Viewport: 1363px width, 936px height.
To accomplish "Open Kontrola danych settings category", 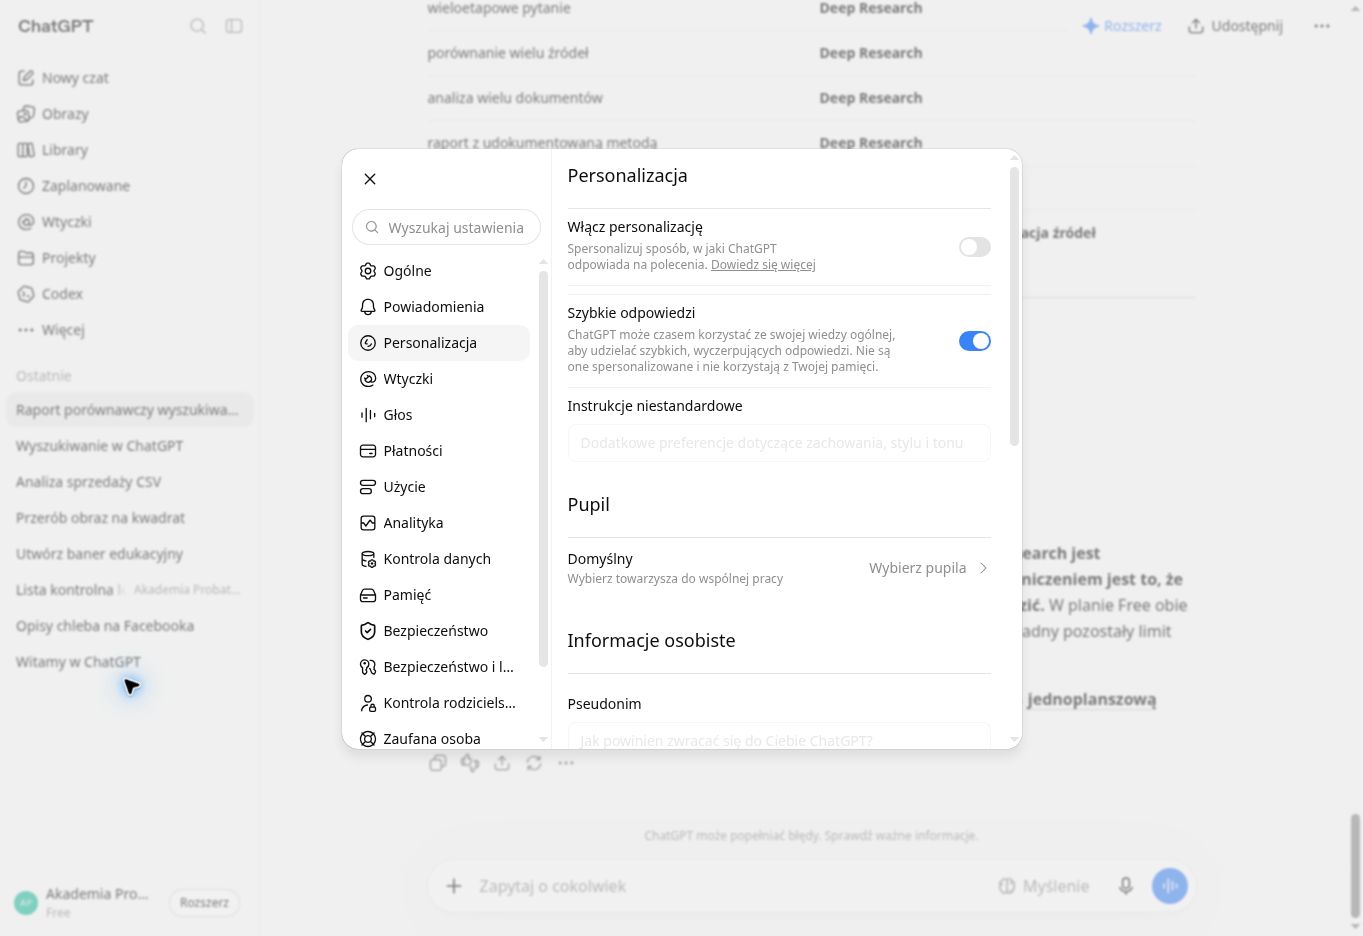I will coord(439,559).
